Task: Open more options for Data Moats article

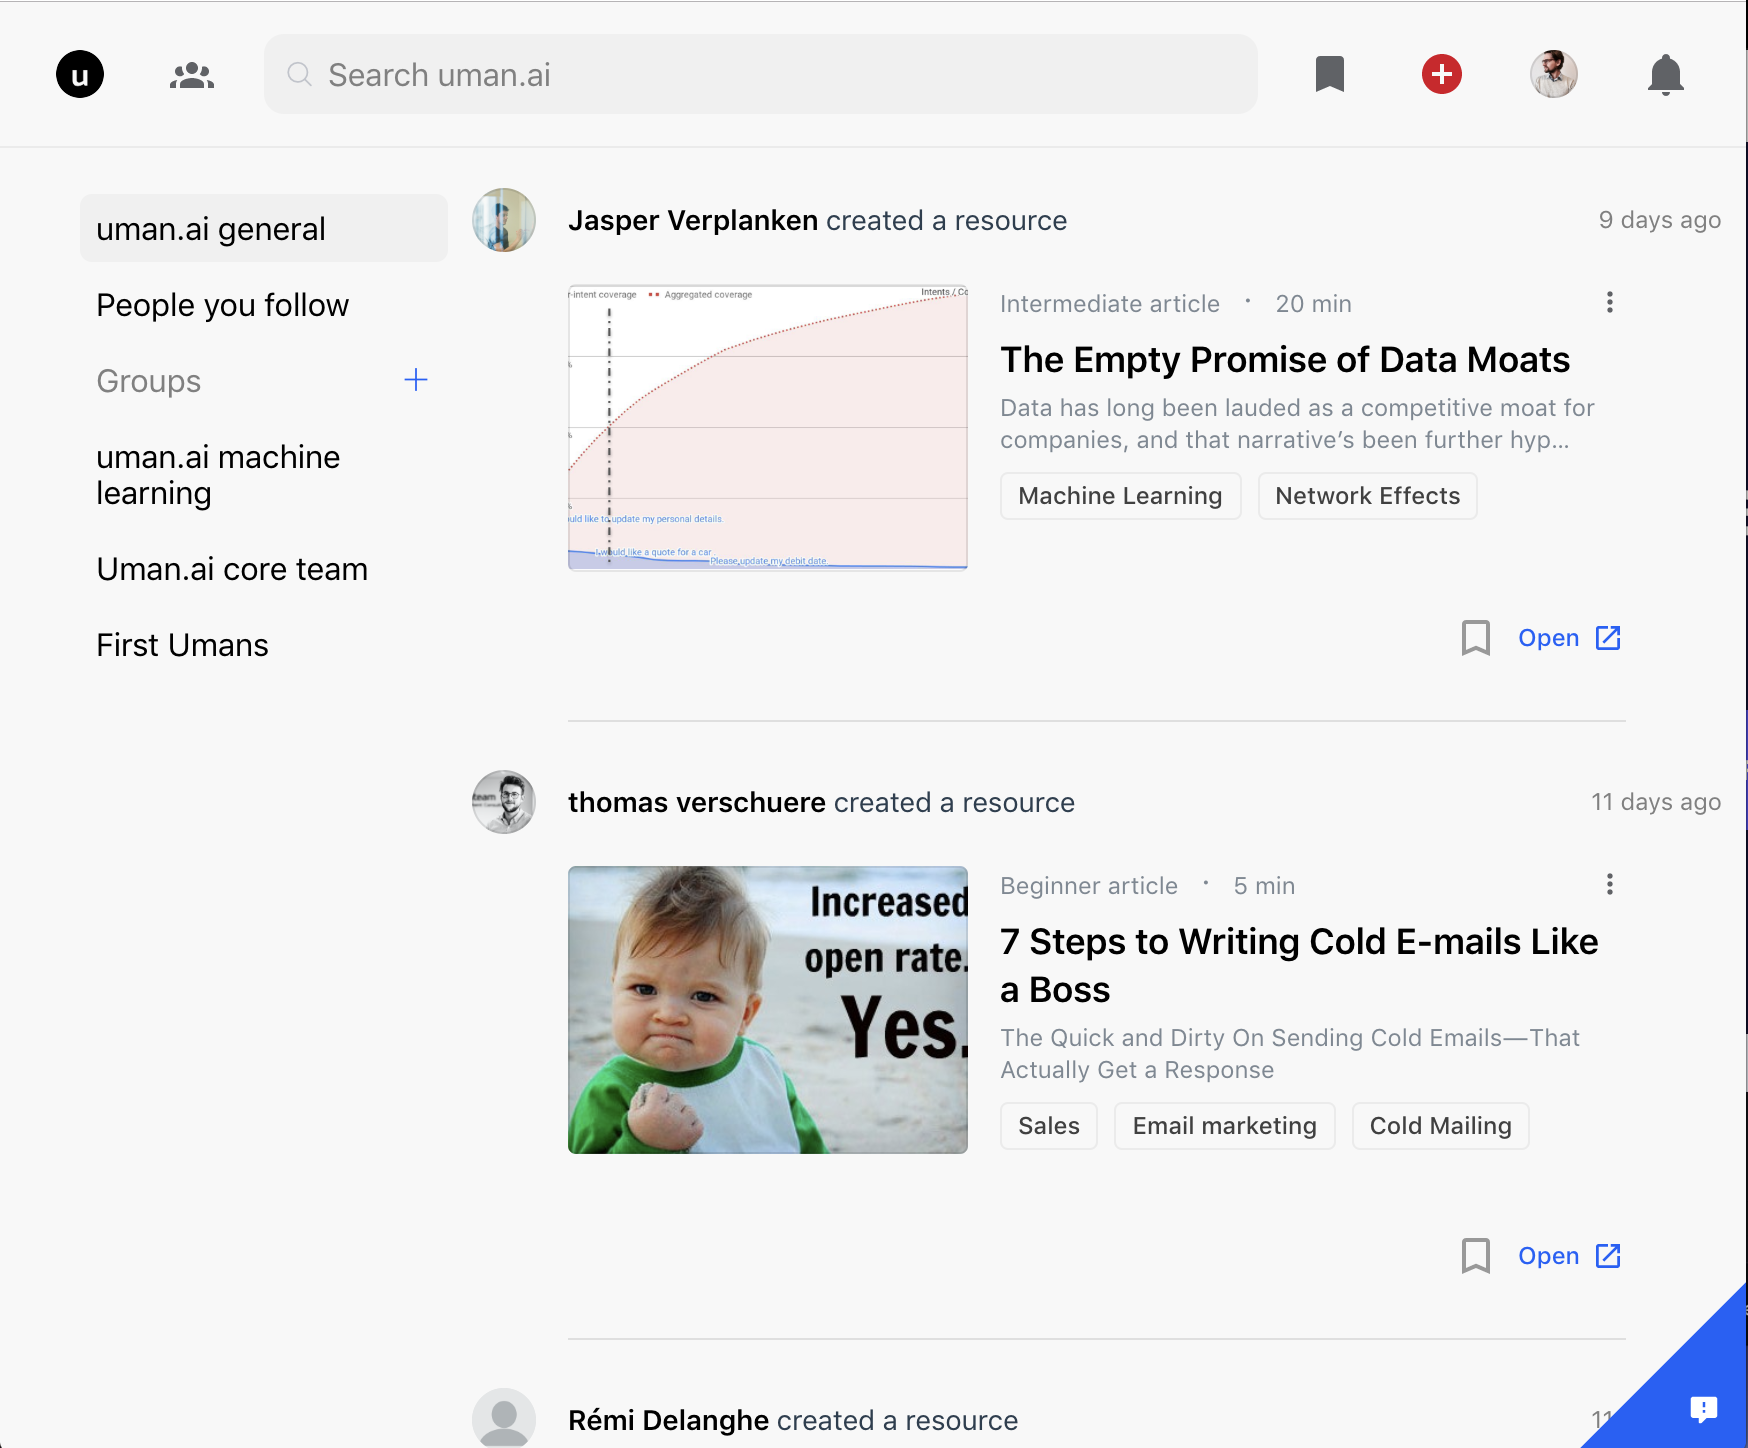Action: (x=1609, y=302)
